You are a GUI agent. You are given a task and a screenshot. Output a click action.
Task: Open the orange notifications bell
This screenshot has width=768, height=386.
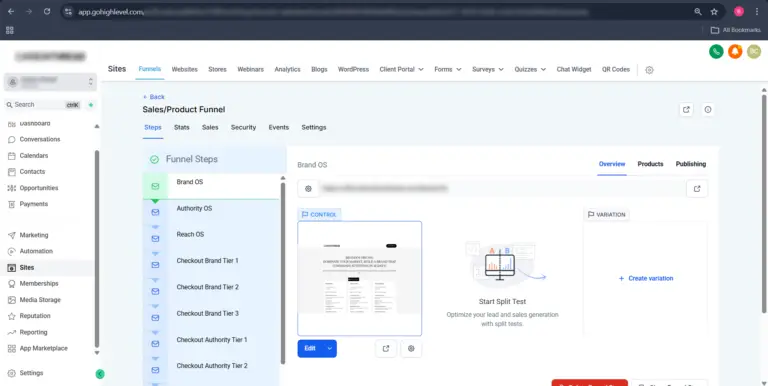click(x=735, y=51)
